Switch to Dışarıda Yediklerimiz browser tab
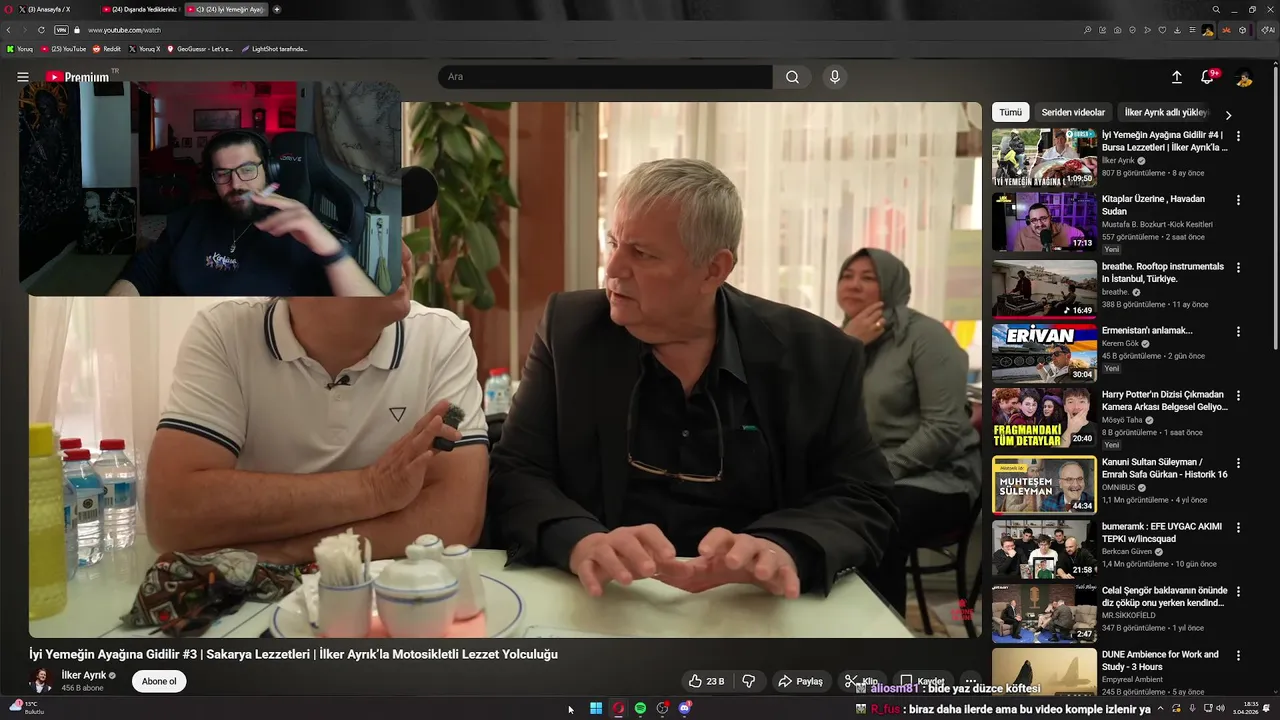This screenshot has width=1280, height=720. tap(140, 9)
